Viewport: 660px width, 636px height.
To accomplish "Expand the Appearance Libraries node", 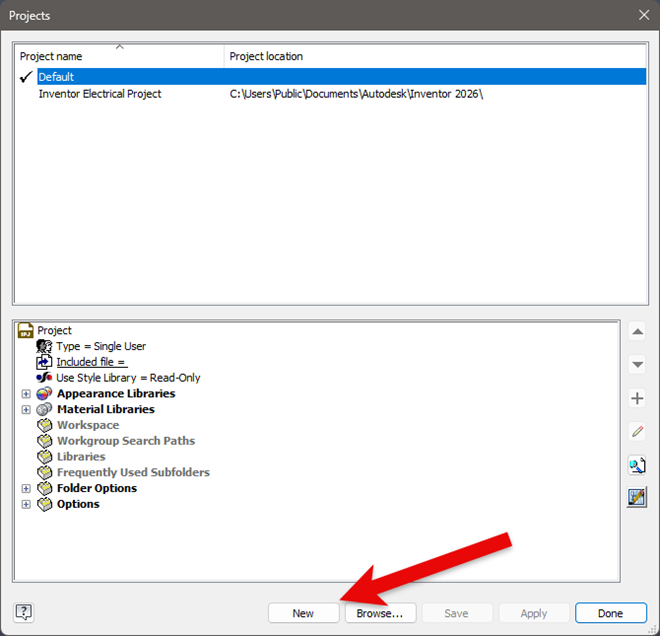I will pos(26,394).
